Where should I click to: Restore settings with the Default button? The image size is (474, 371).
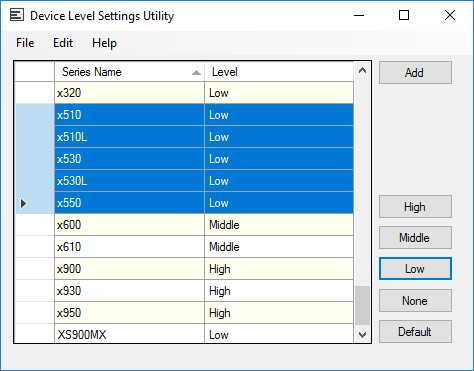(415, 332)
